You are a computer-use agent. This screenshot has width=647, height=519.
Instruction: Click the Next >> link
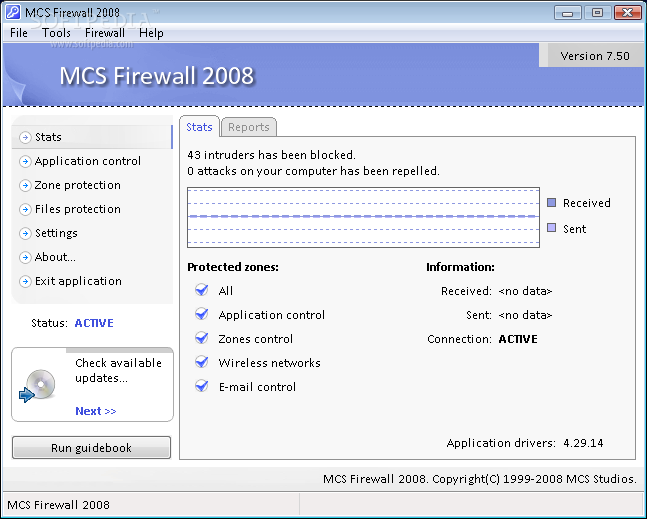coord(96,411)
